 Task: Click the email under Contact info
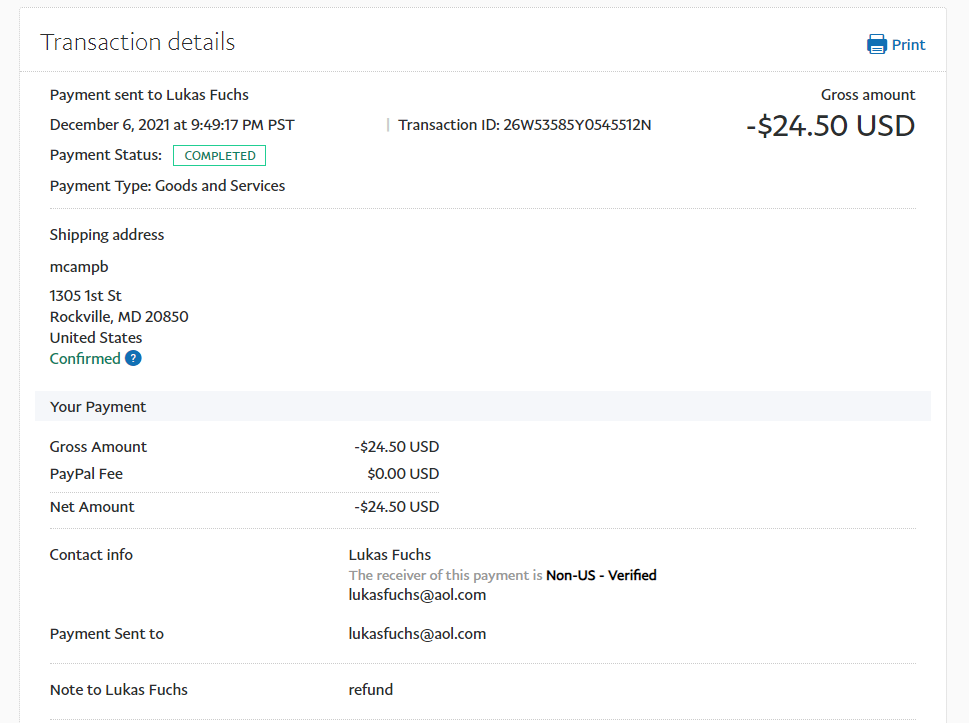click(417, 595)
